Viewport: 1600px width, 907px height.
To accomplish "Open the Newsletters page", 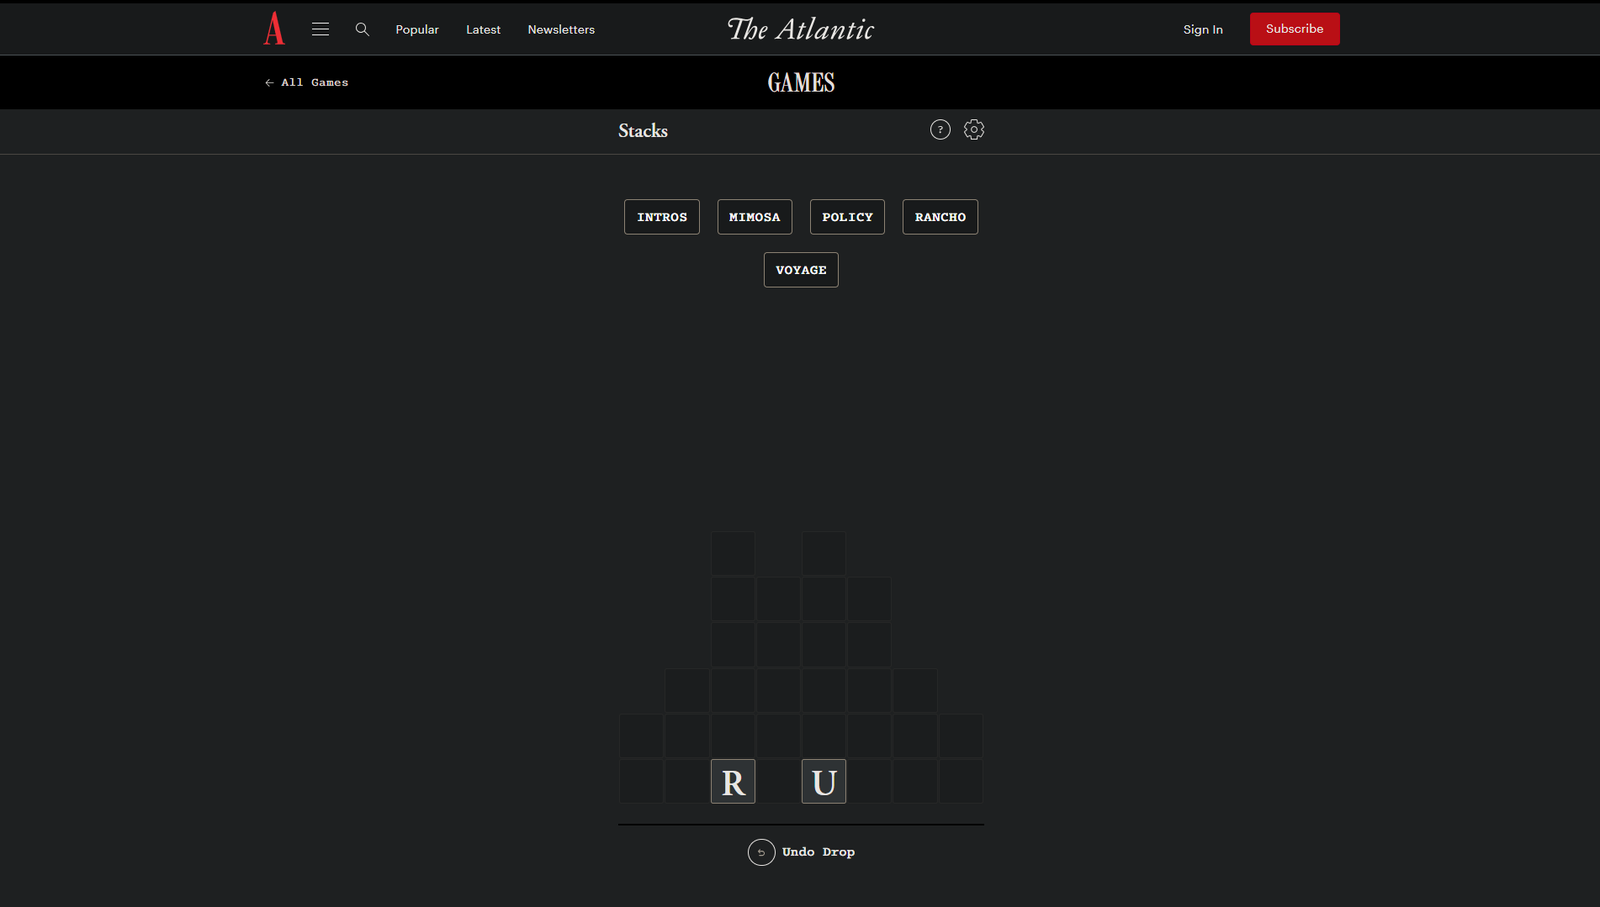I will pyautogui.click(x=561, y=29).
